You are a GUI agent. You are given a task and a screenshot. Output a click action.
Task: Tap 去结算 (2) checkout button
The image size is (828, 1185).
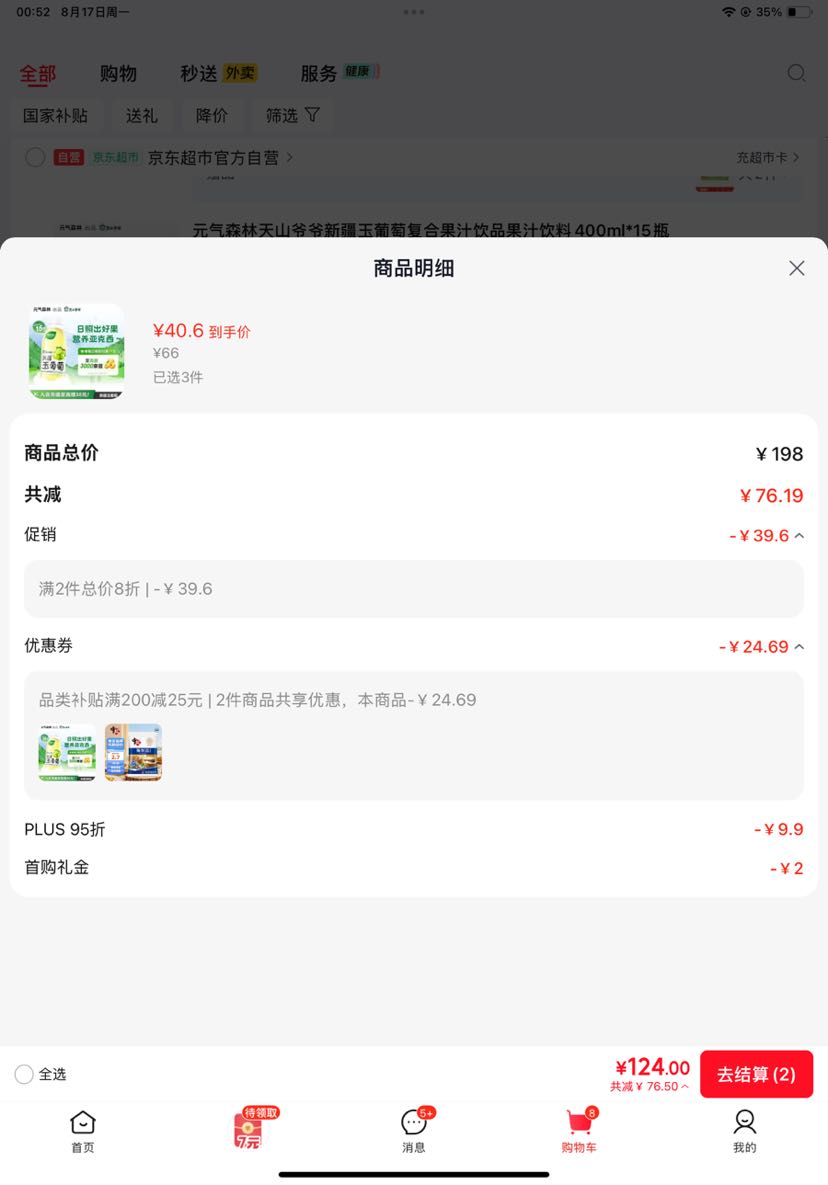[756, 1074]
